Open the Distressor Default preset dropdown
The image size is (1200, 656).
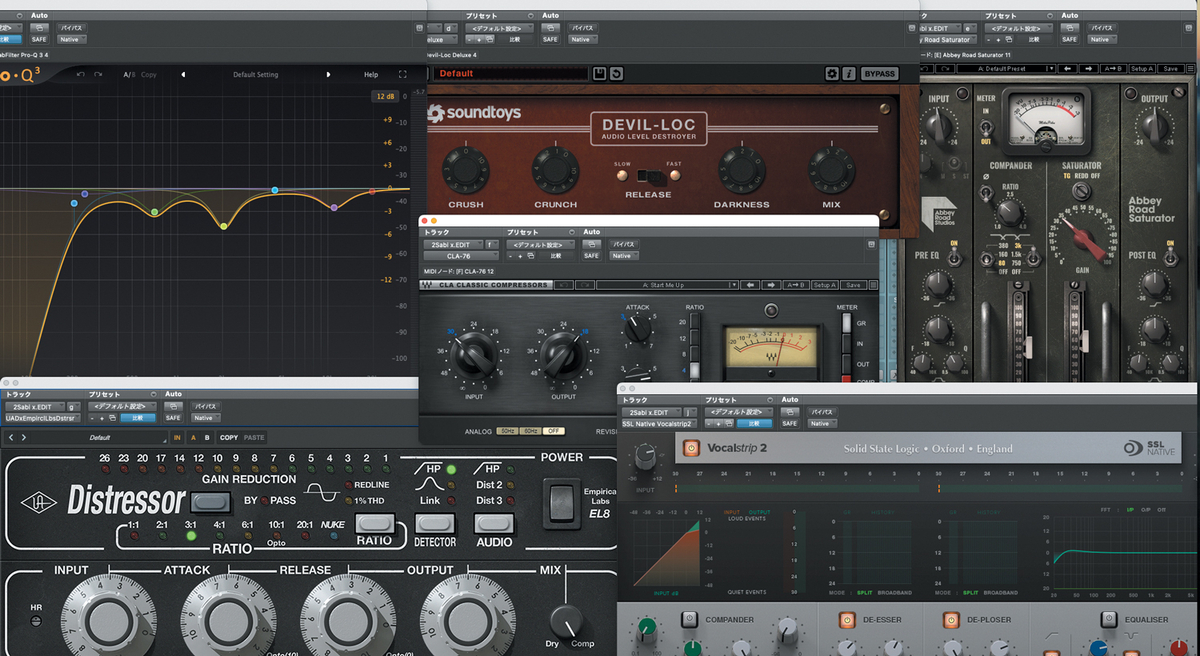click(100, 437)
